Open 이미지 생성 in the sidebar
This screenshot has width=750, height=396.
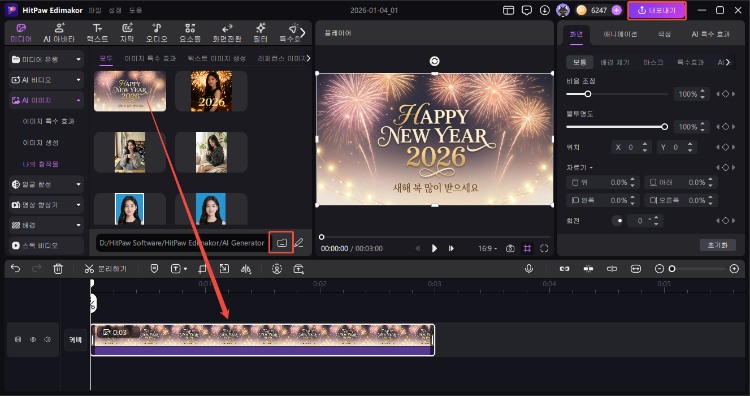click(41, 143)
